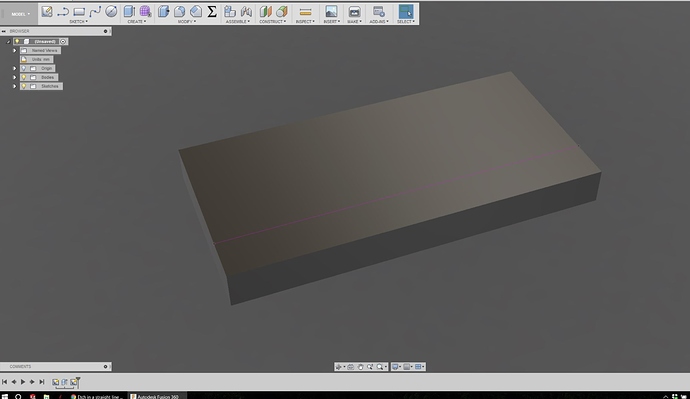The image size is (690, 399).
Task: Toggle Sketches visibility light bulb
Action: point(24,86)
